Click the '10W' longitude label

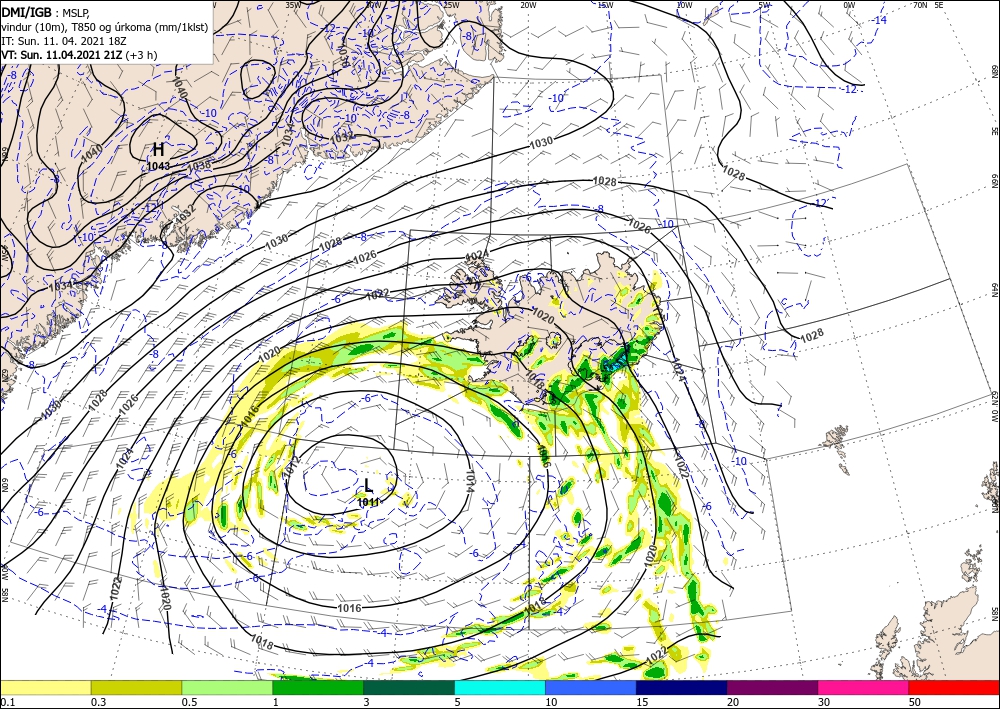pyautogui.click(x=684, y=4)
